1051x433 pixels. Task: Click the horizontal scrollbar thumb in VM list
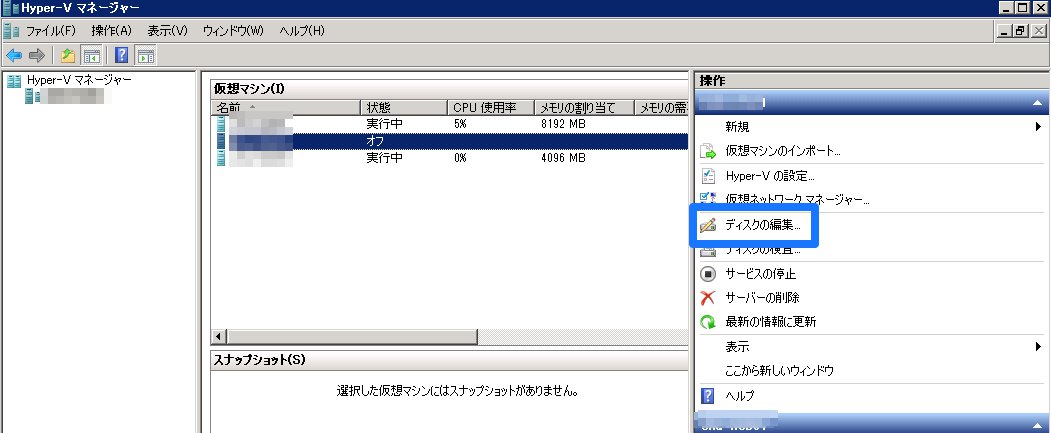(352, 336)
